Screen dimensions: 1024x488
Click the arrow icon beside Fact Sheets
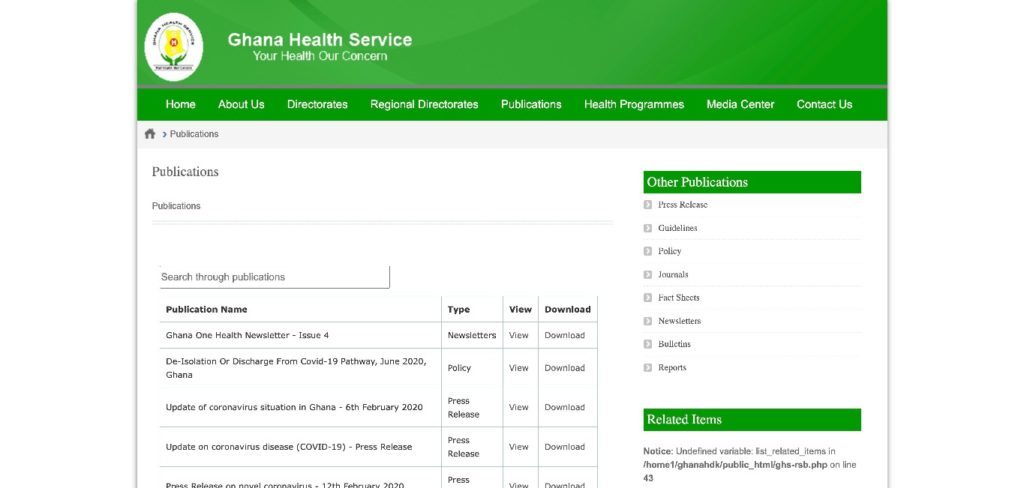point(648,298)
